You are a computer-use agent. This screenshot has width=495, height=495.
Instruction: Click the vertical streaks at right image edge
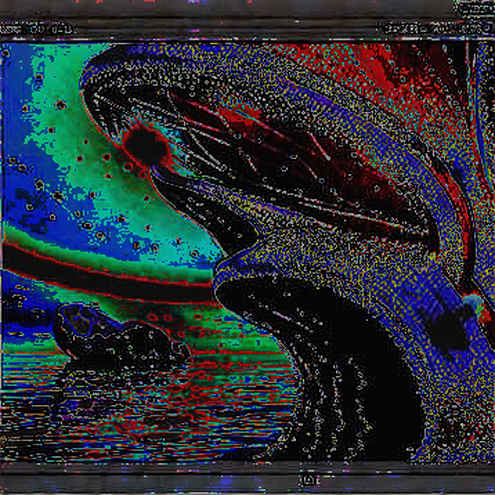(480, 133)
